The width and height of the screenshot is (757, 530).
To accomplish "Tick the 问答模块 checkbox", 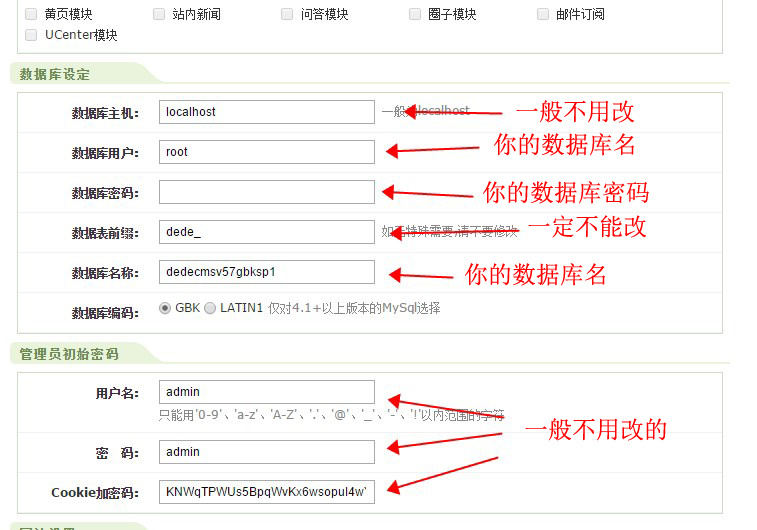I will tap(287, 14).
